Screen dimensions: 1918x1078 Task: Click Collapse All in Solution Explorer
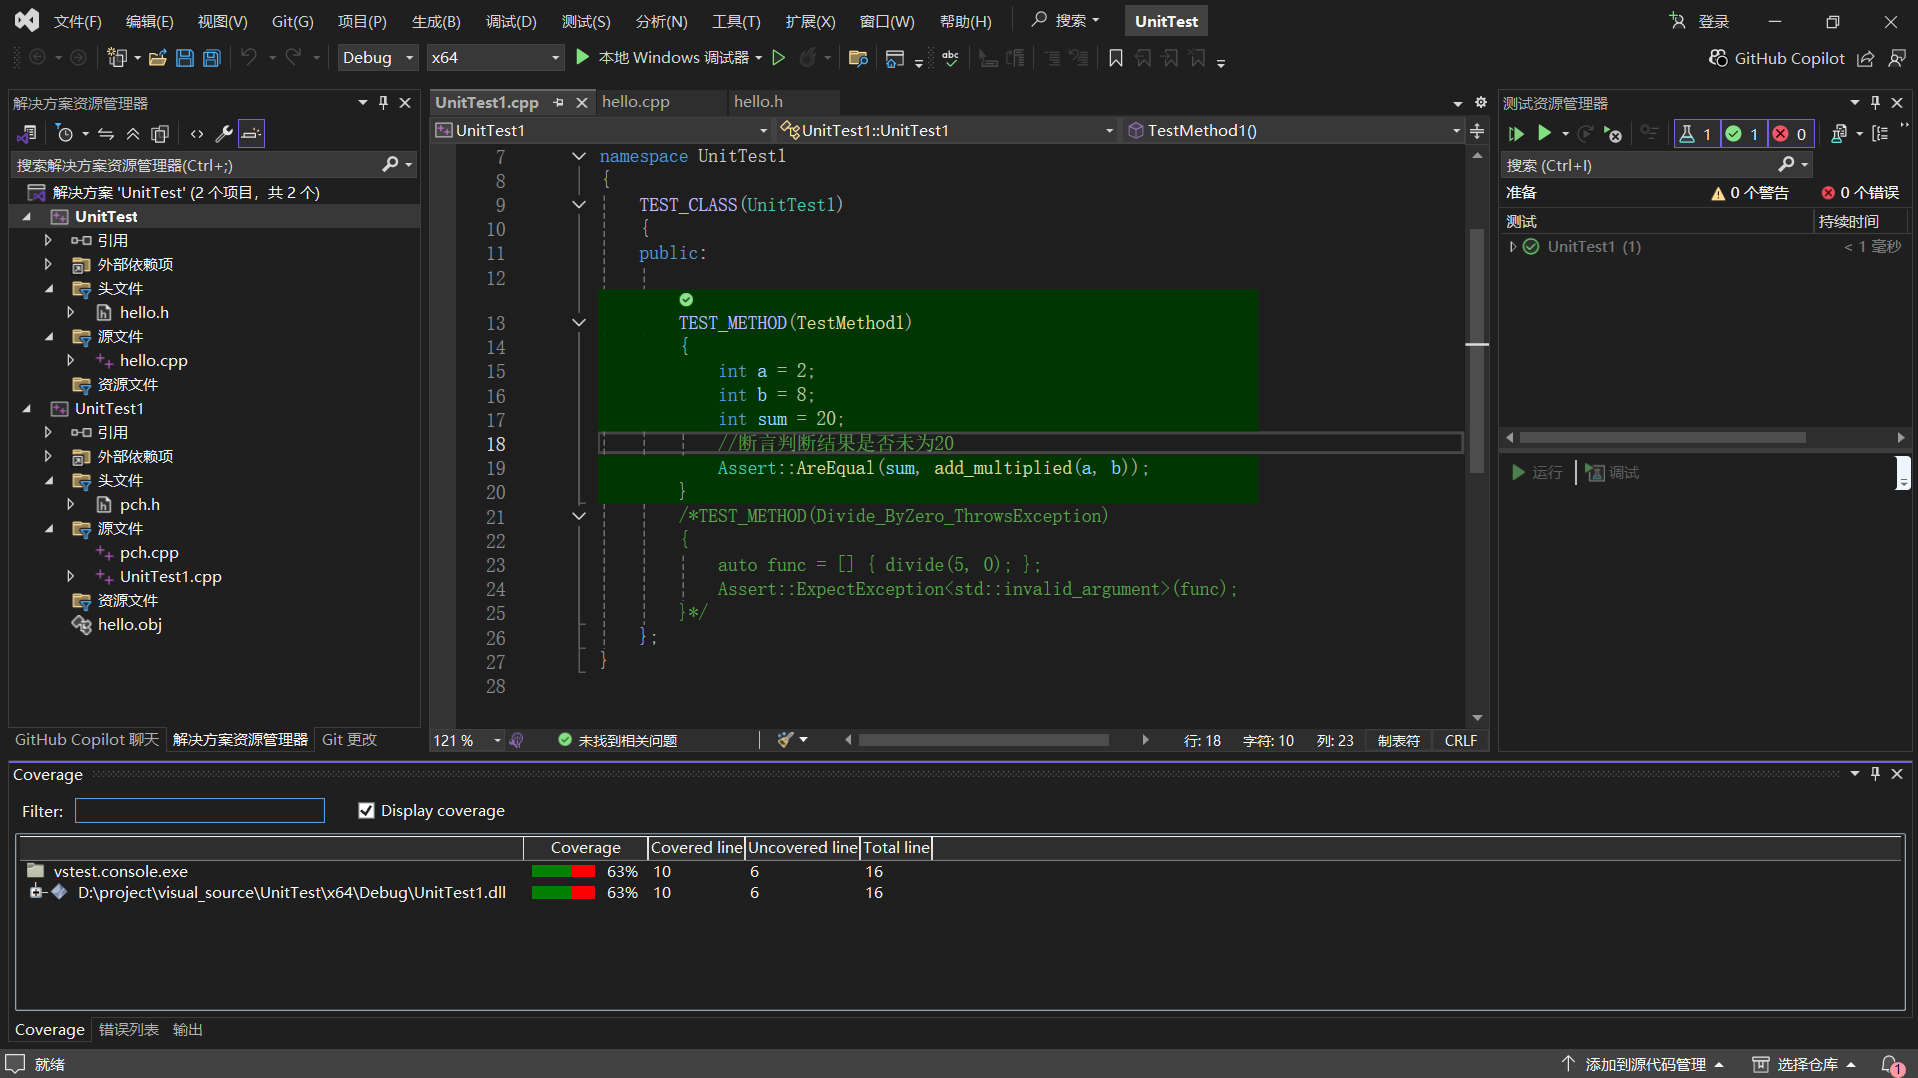click(133, 133)
